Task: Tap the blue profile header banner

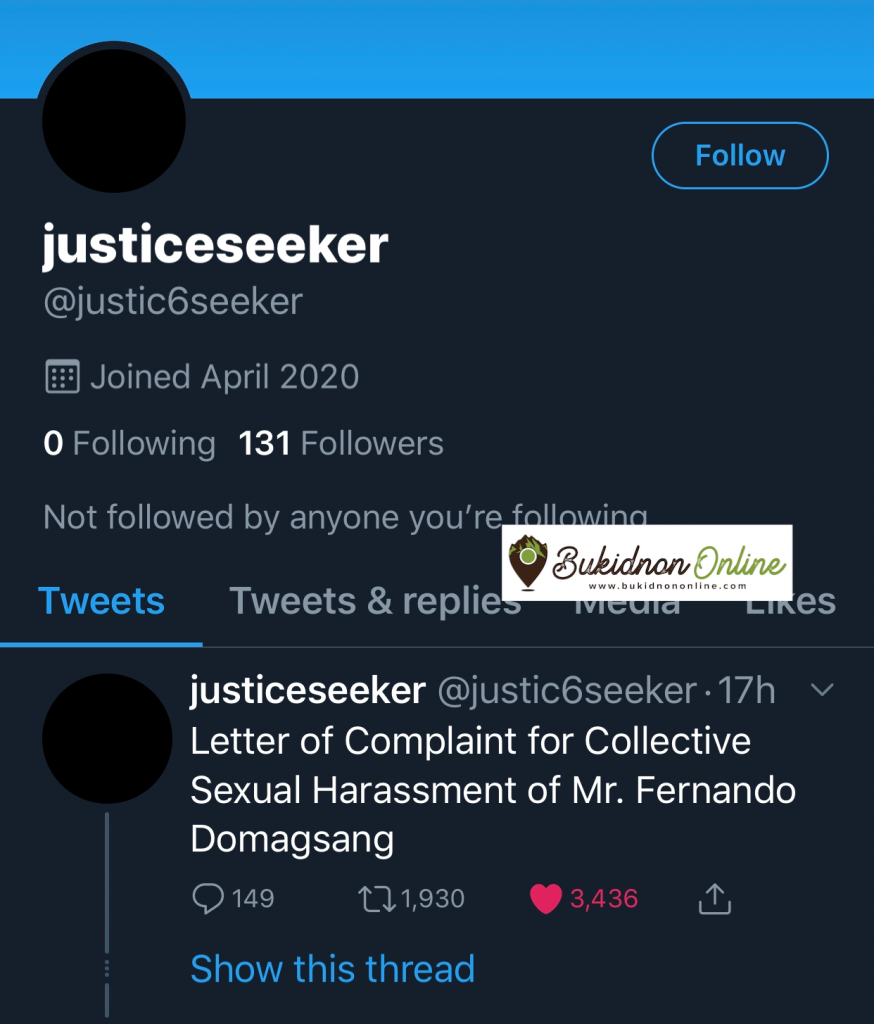Action: tap(500, 45)
